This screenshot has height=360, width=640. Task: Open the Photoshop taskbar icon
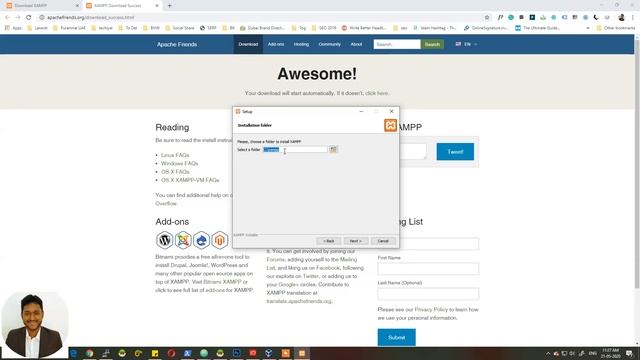click(x=236, y=353)
